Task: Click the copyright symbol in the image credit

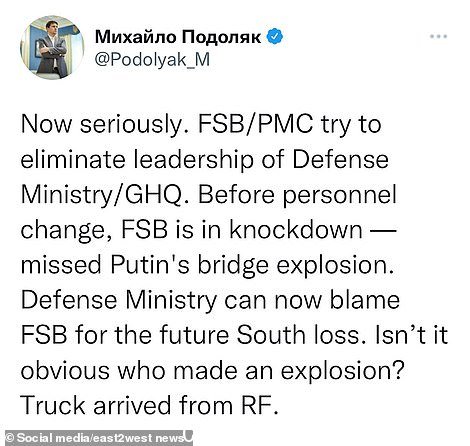Action: click(10, 438)
